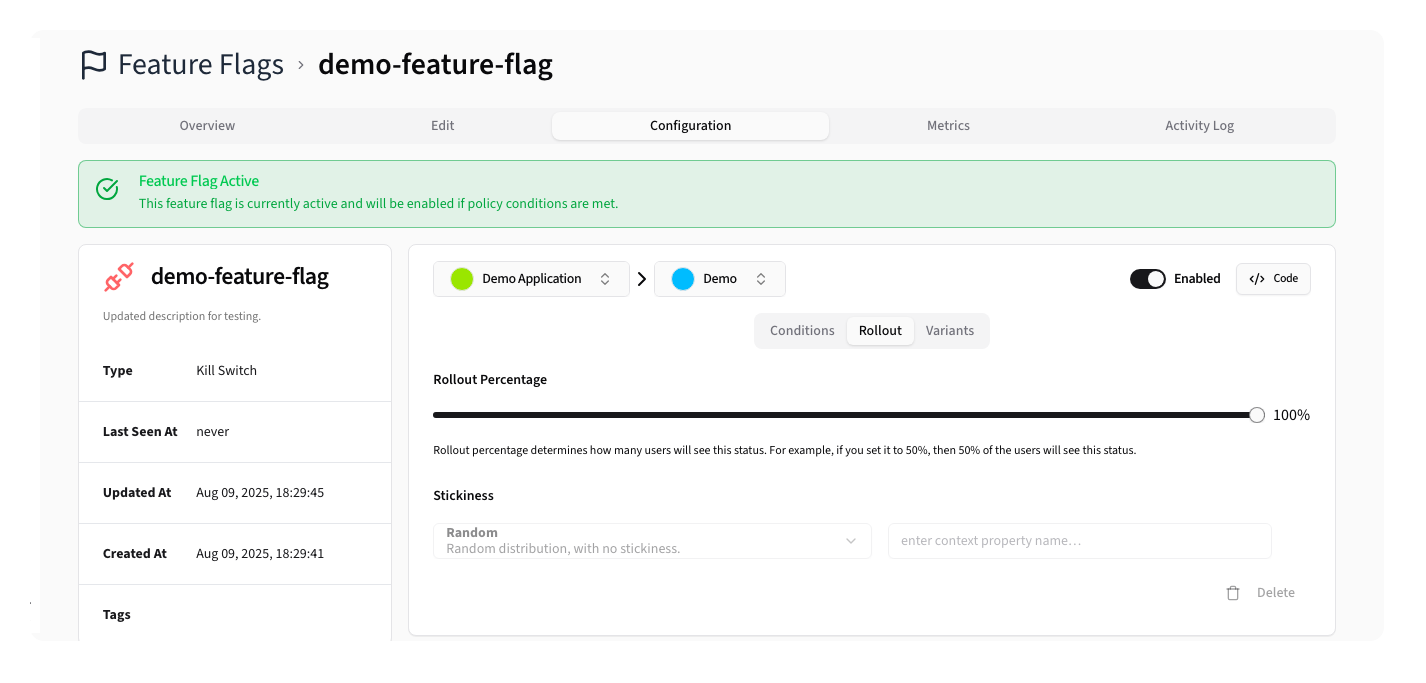The image size is (1426, 683).
Task: Open the Variants tab
Action: [949, 330]
